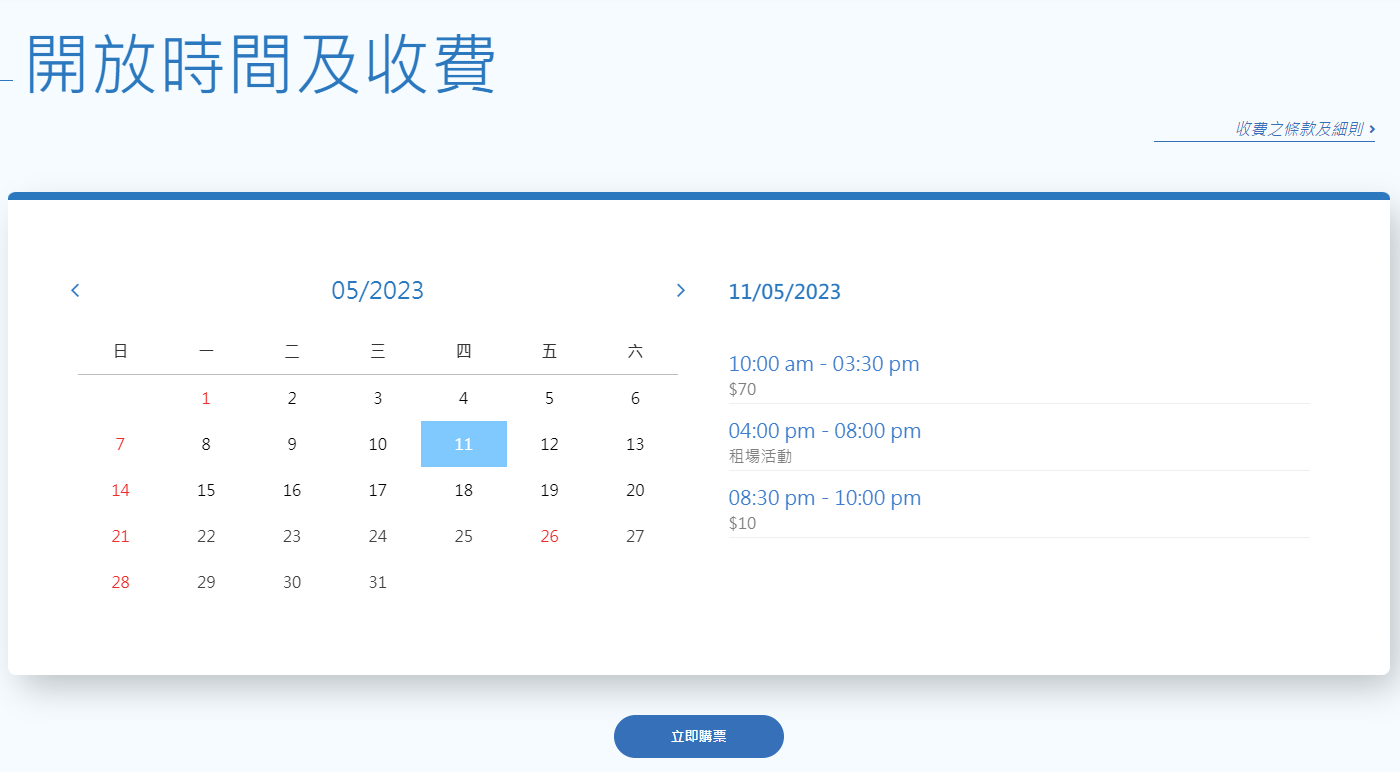
Task: Pick Sunday May 7 from the calendar
Action: (x=120, y=443)
